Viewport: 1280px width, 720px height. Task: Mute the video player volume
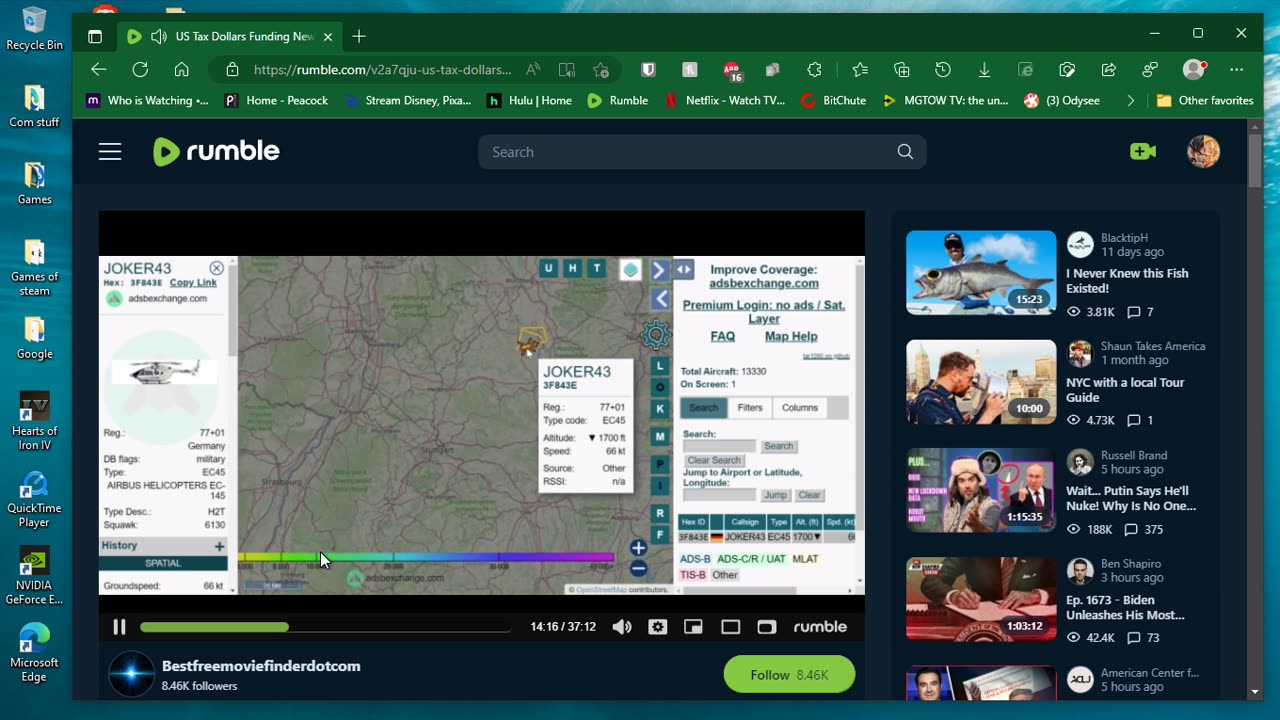[x=622, y=627]
